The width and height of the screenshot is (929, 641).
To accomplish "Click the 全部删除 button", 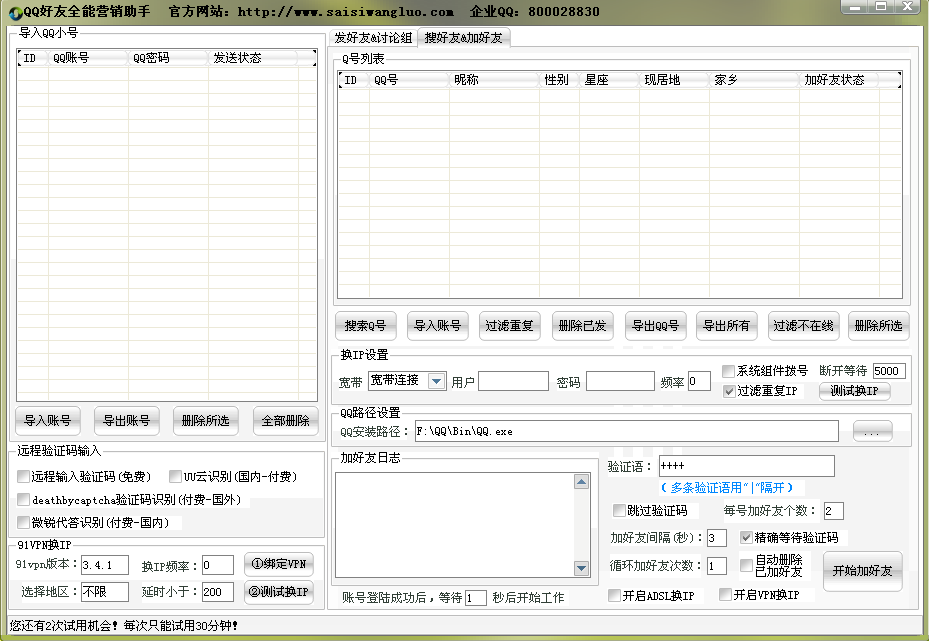I will click(286, 421).
